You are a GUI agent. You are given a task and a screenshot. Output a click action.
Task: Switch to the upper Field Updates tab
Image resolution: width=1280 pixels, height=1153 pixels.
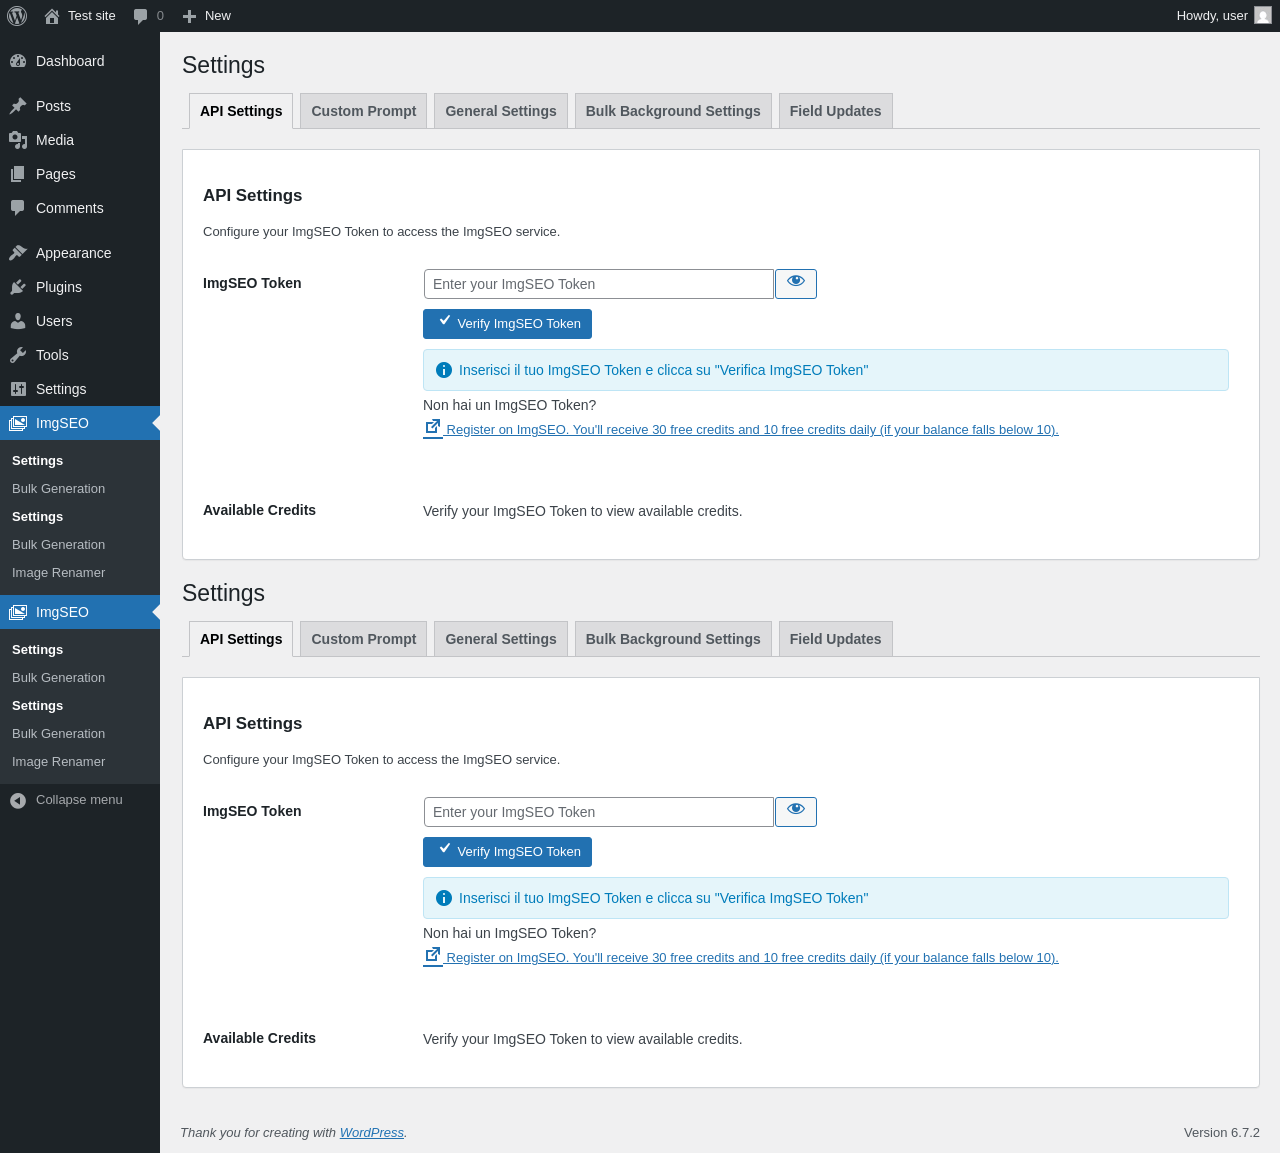[836, 111]
